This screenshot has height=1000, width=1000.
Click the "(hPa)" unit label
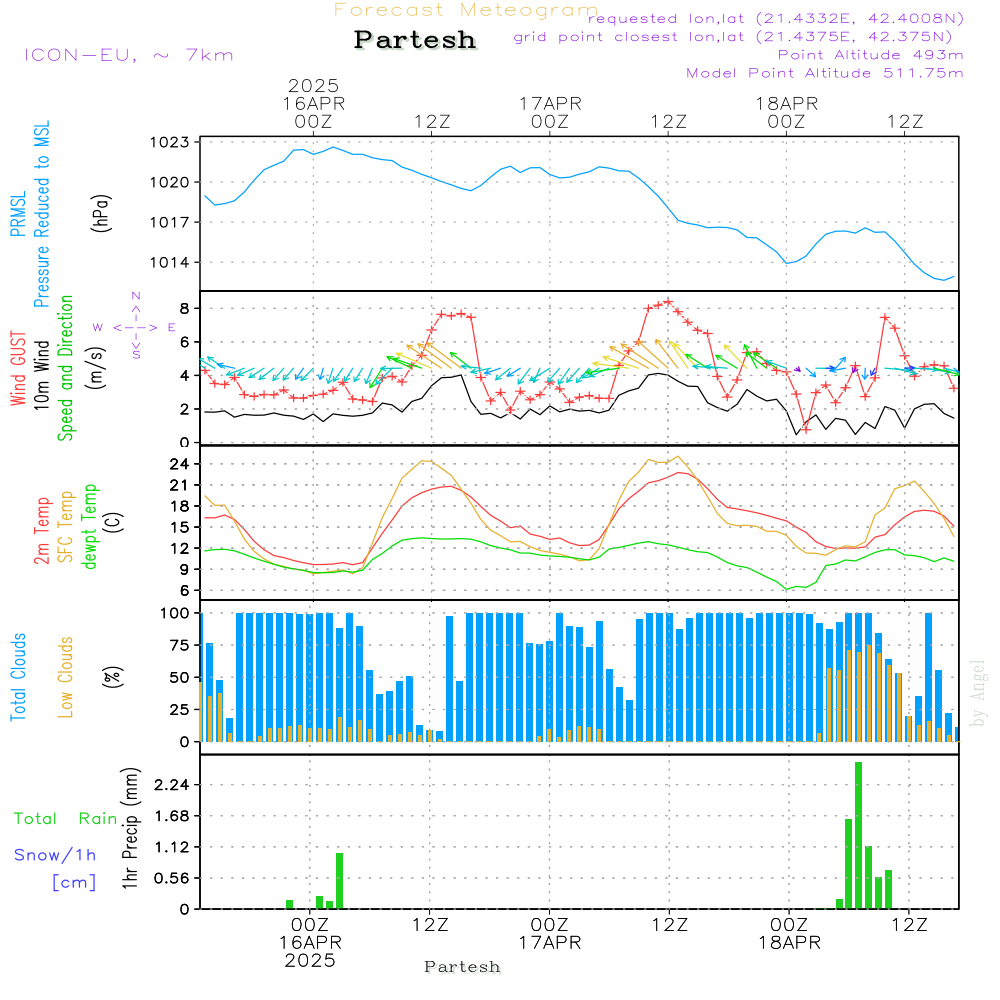[101, 213]
